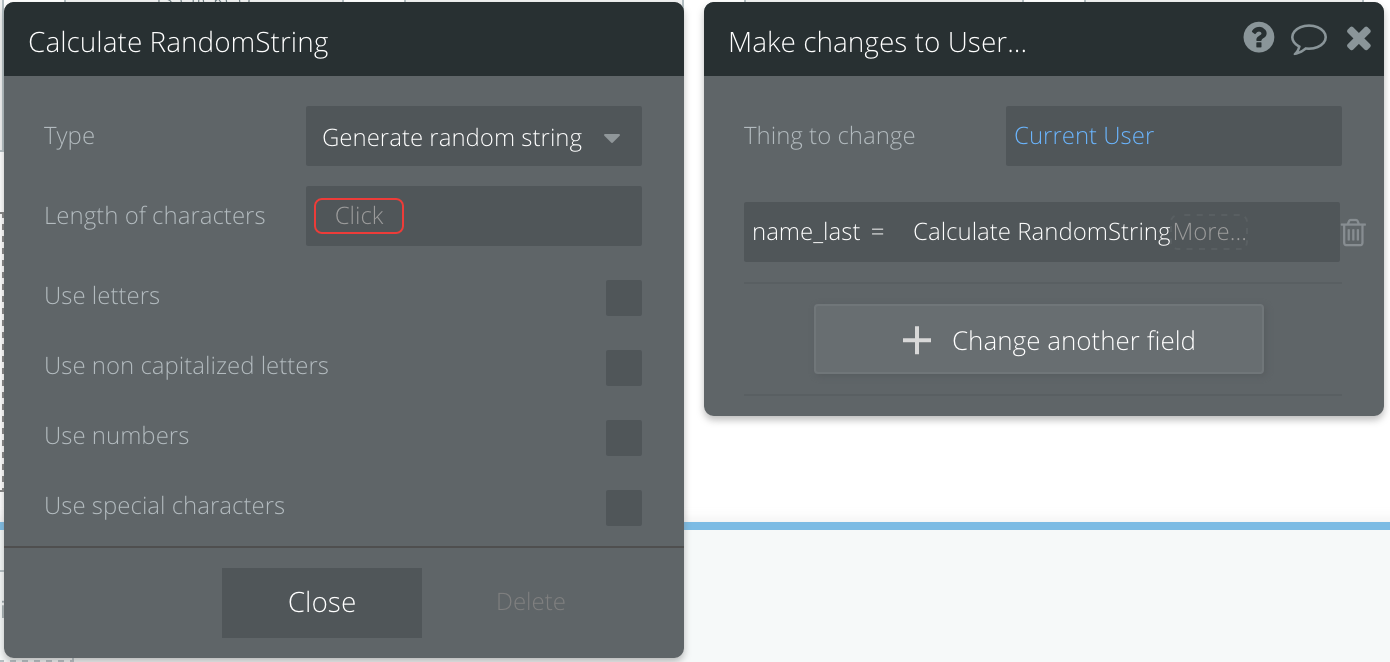
Task: Click the Length of characters input
Action: point(359,216)
